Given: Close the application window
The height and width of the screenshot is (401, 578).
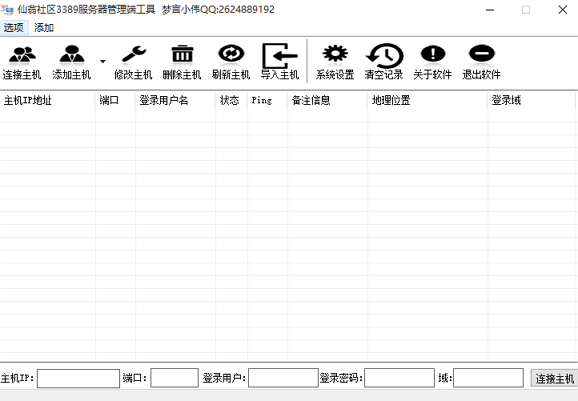Looking at the screenshot, I should click(x=563, y=10).
